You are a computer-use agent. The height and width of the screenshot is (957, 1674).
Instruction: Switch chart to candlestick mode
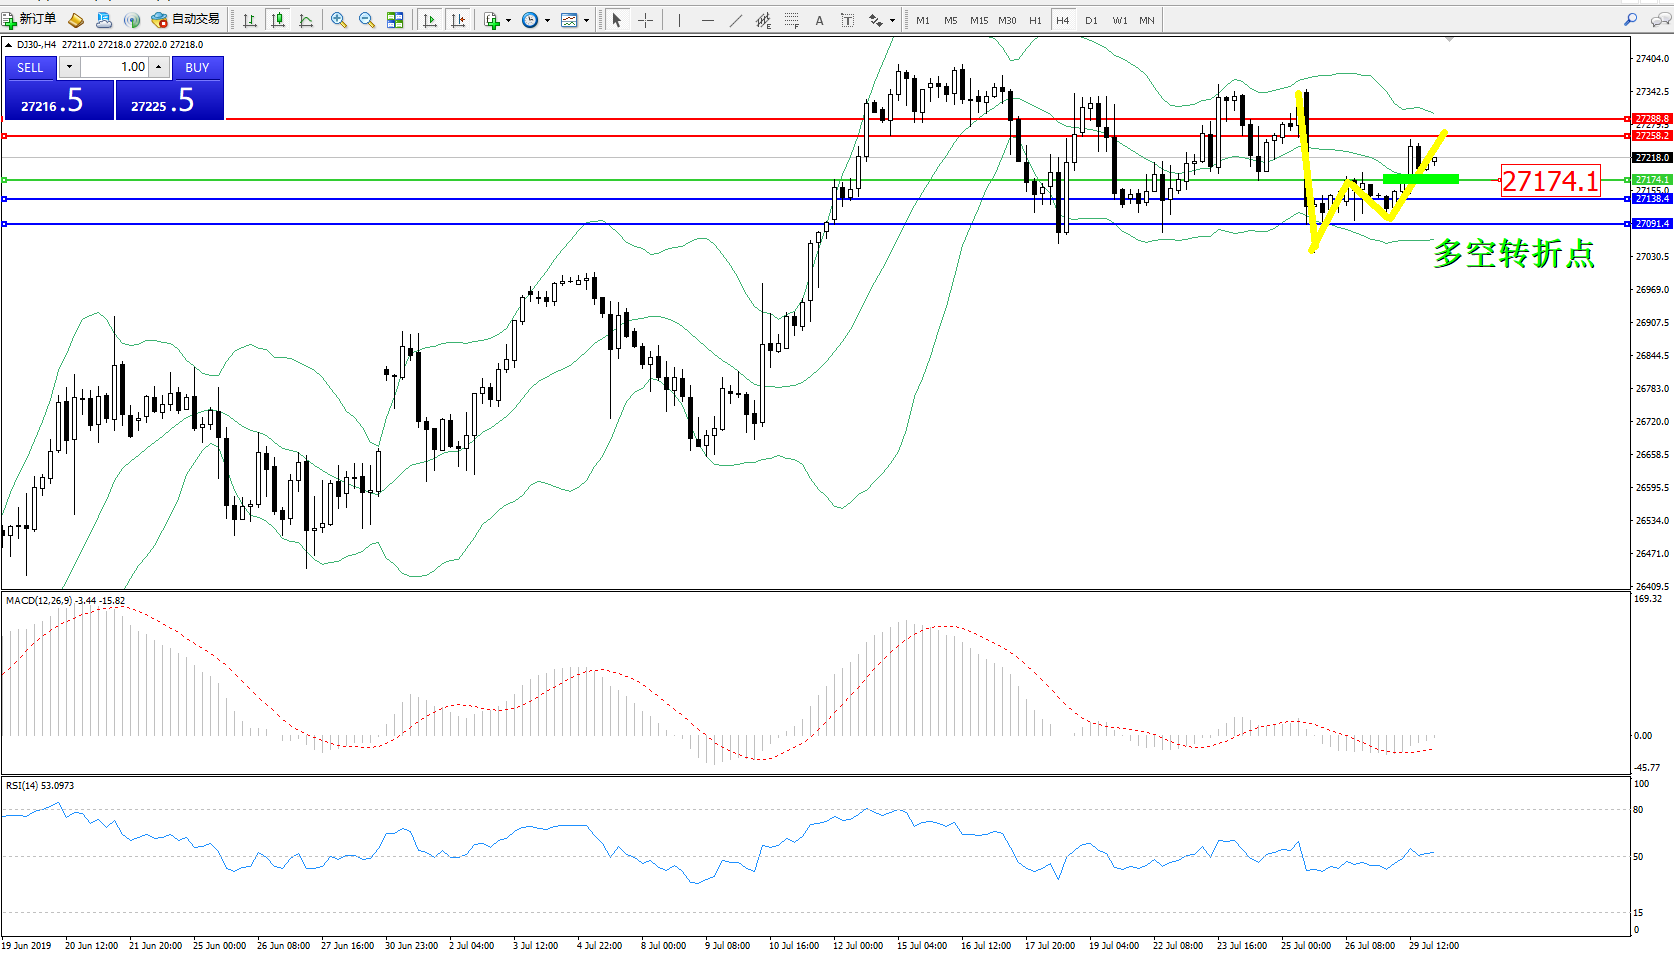[278, 20]
